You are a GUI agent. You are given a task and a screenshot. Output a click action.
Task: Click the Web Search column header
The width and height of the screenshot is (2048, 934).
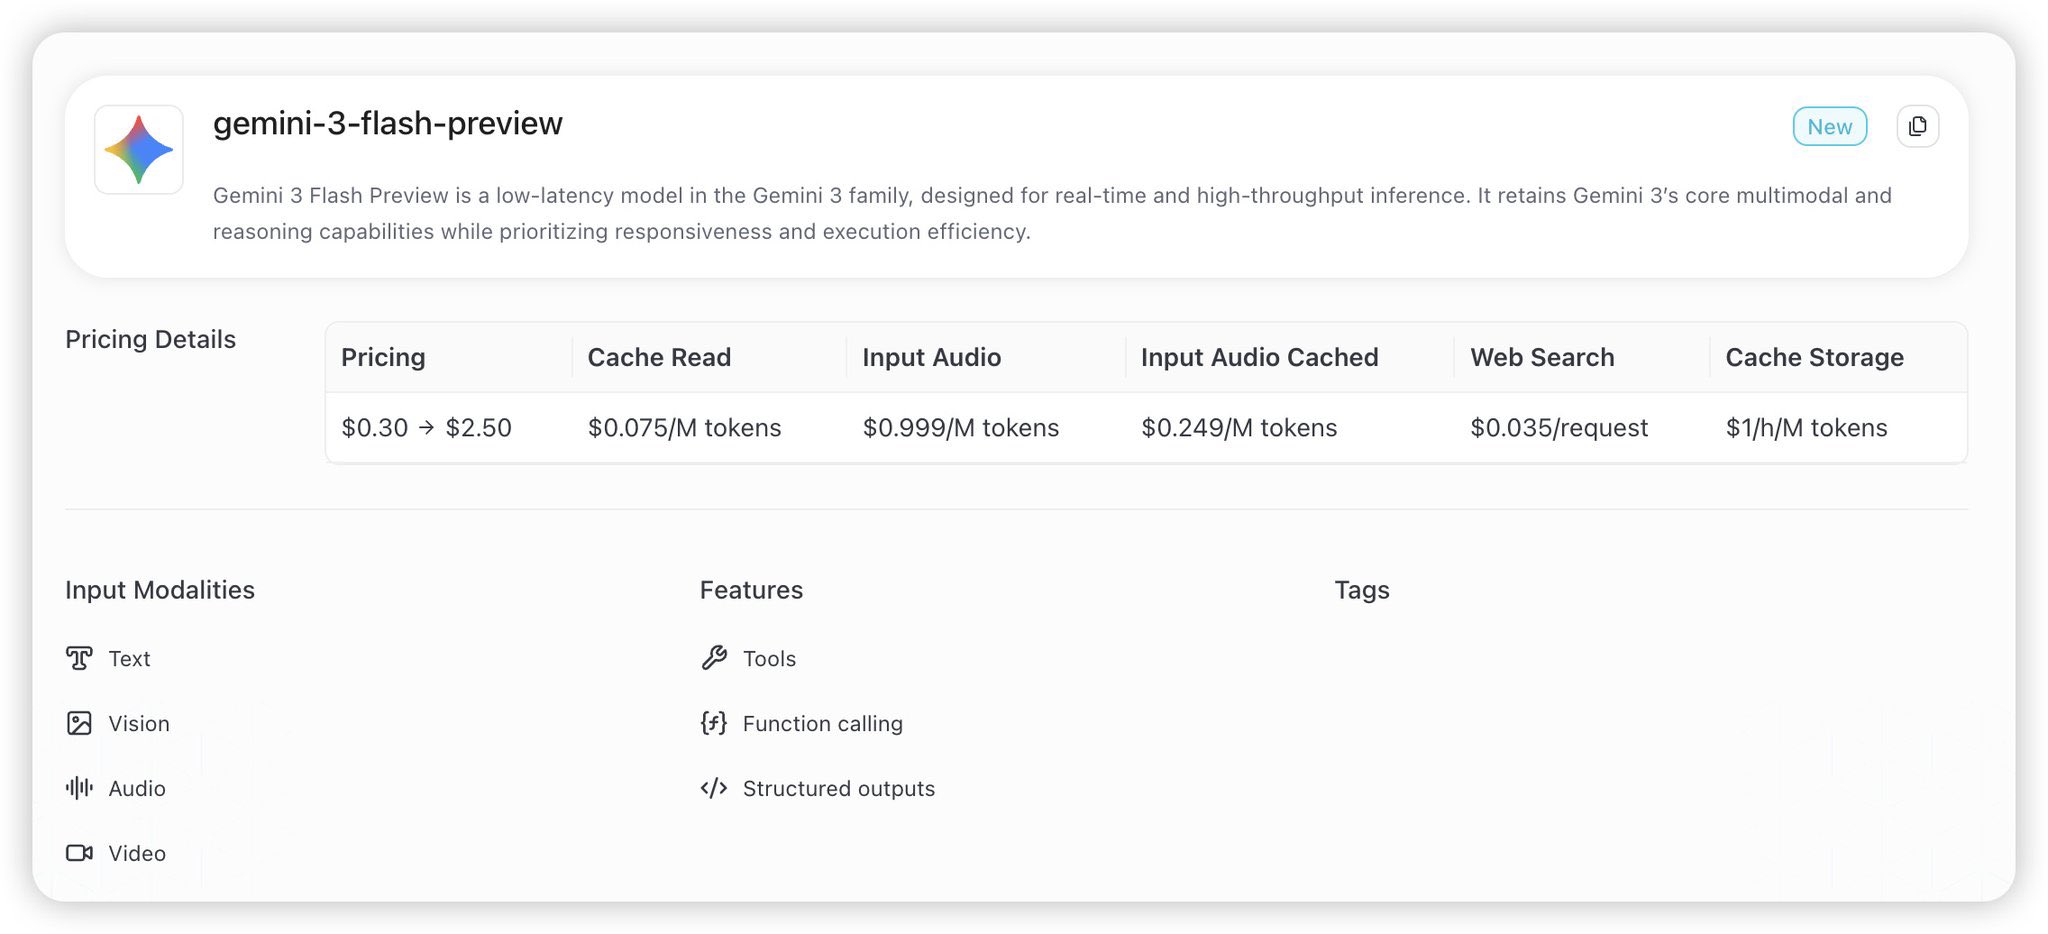click(1542, 357)
